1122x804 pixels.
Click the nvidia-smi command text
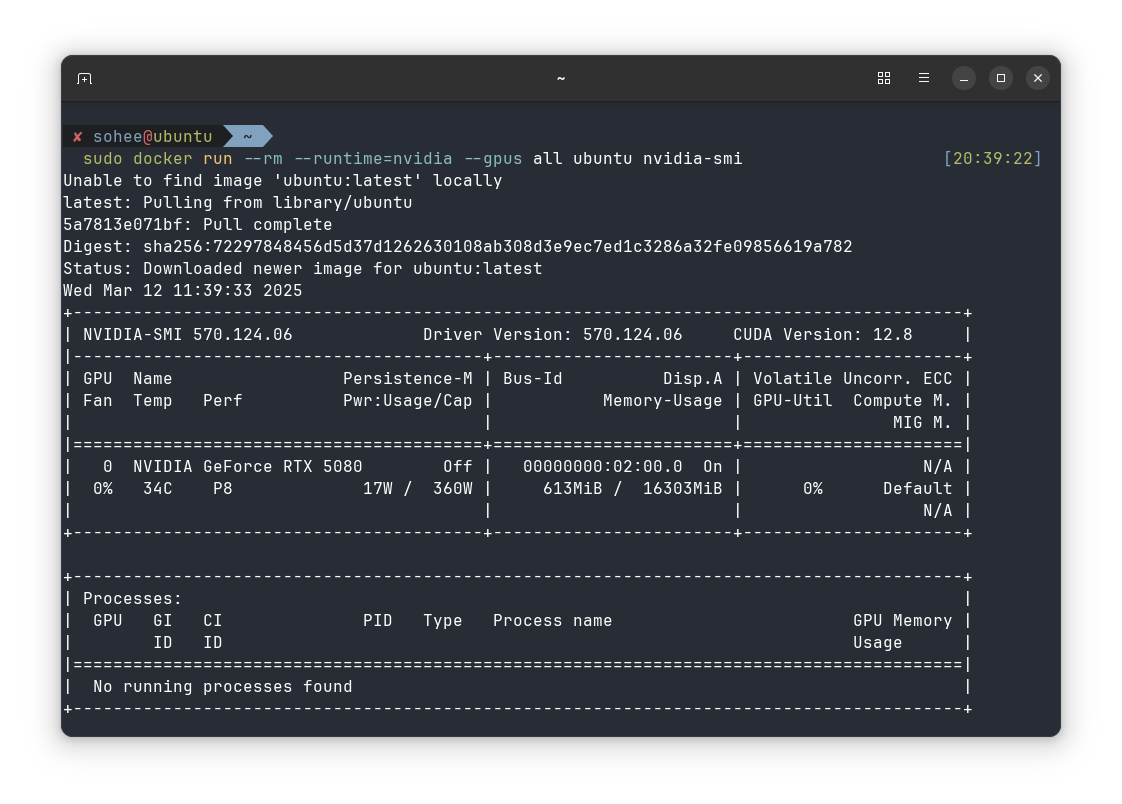[689, 158]
